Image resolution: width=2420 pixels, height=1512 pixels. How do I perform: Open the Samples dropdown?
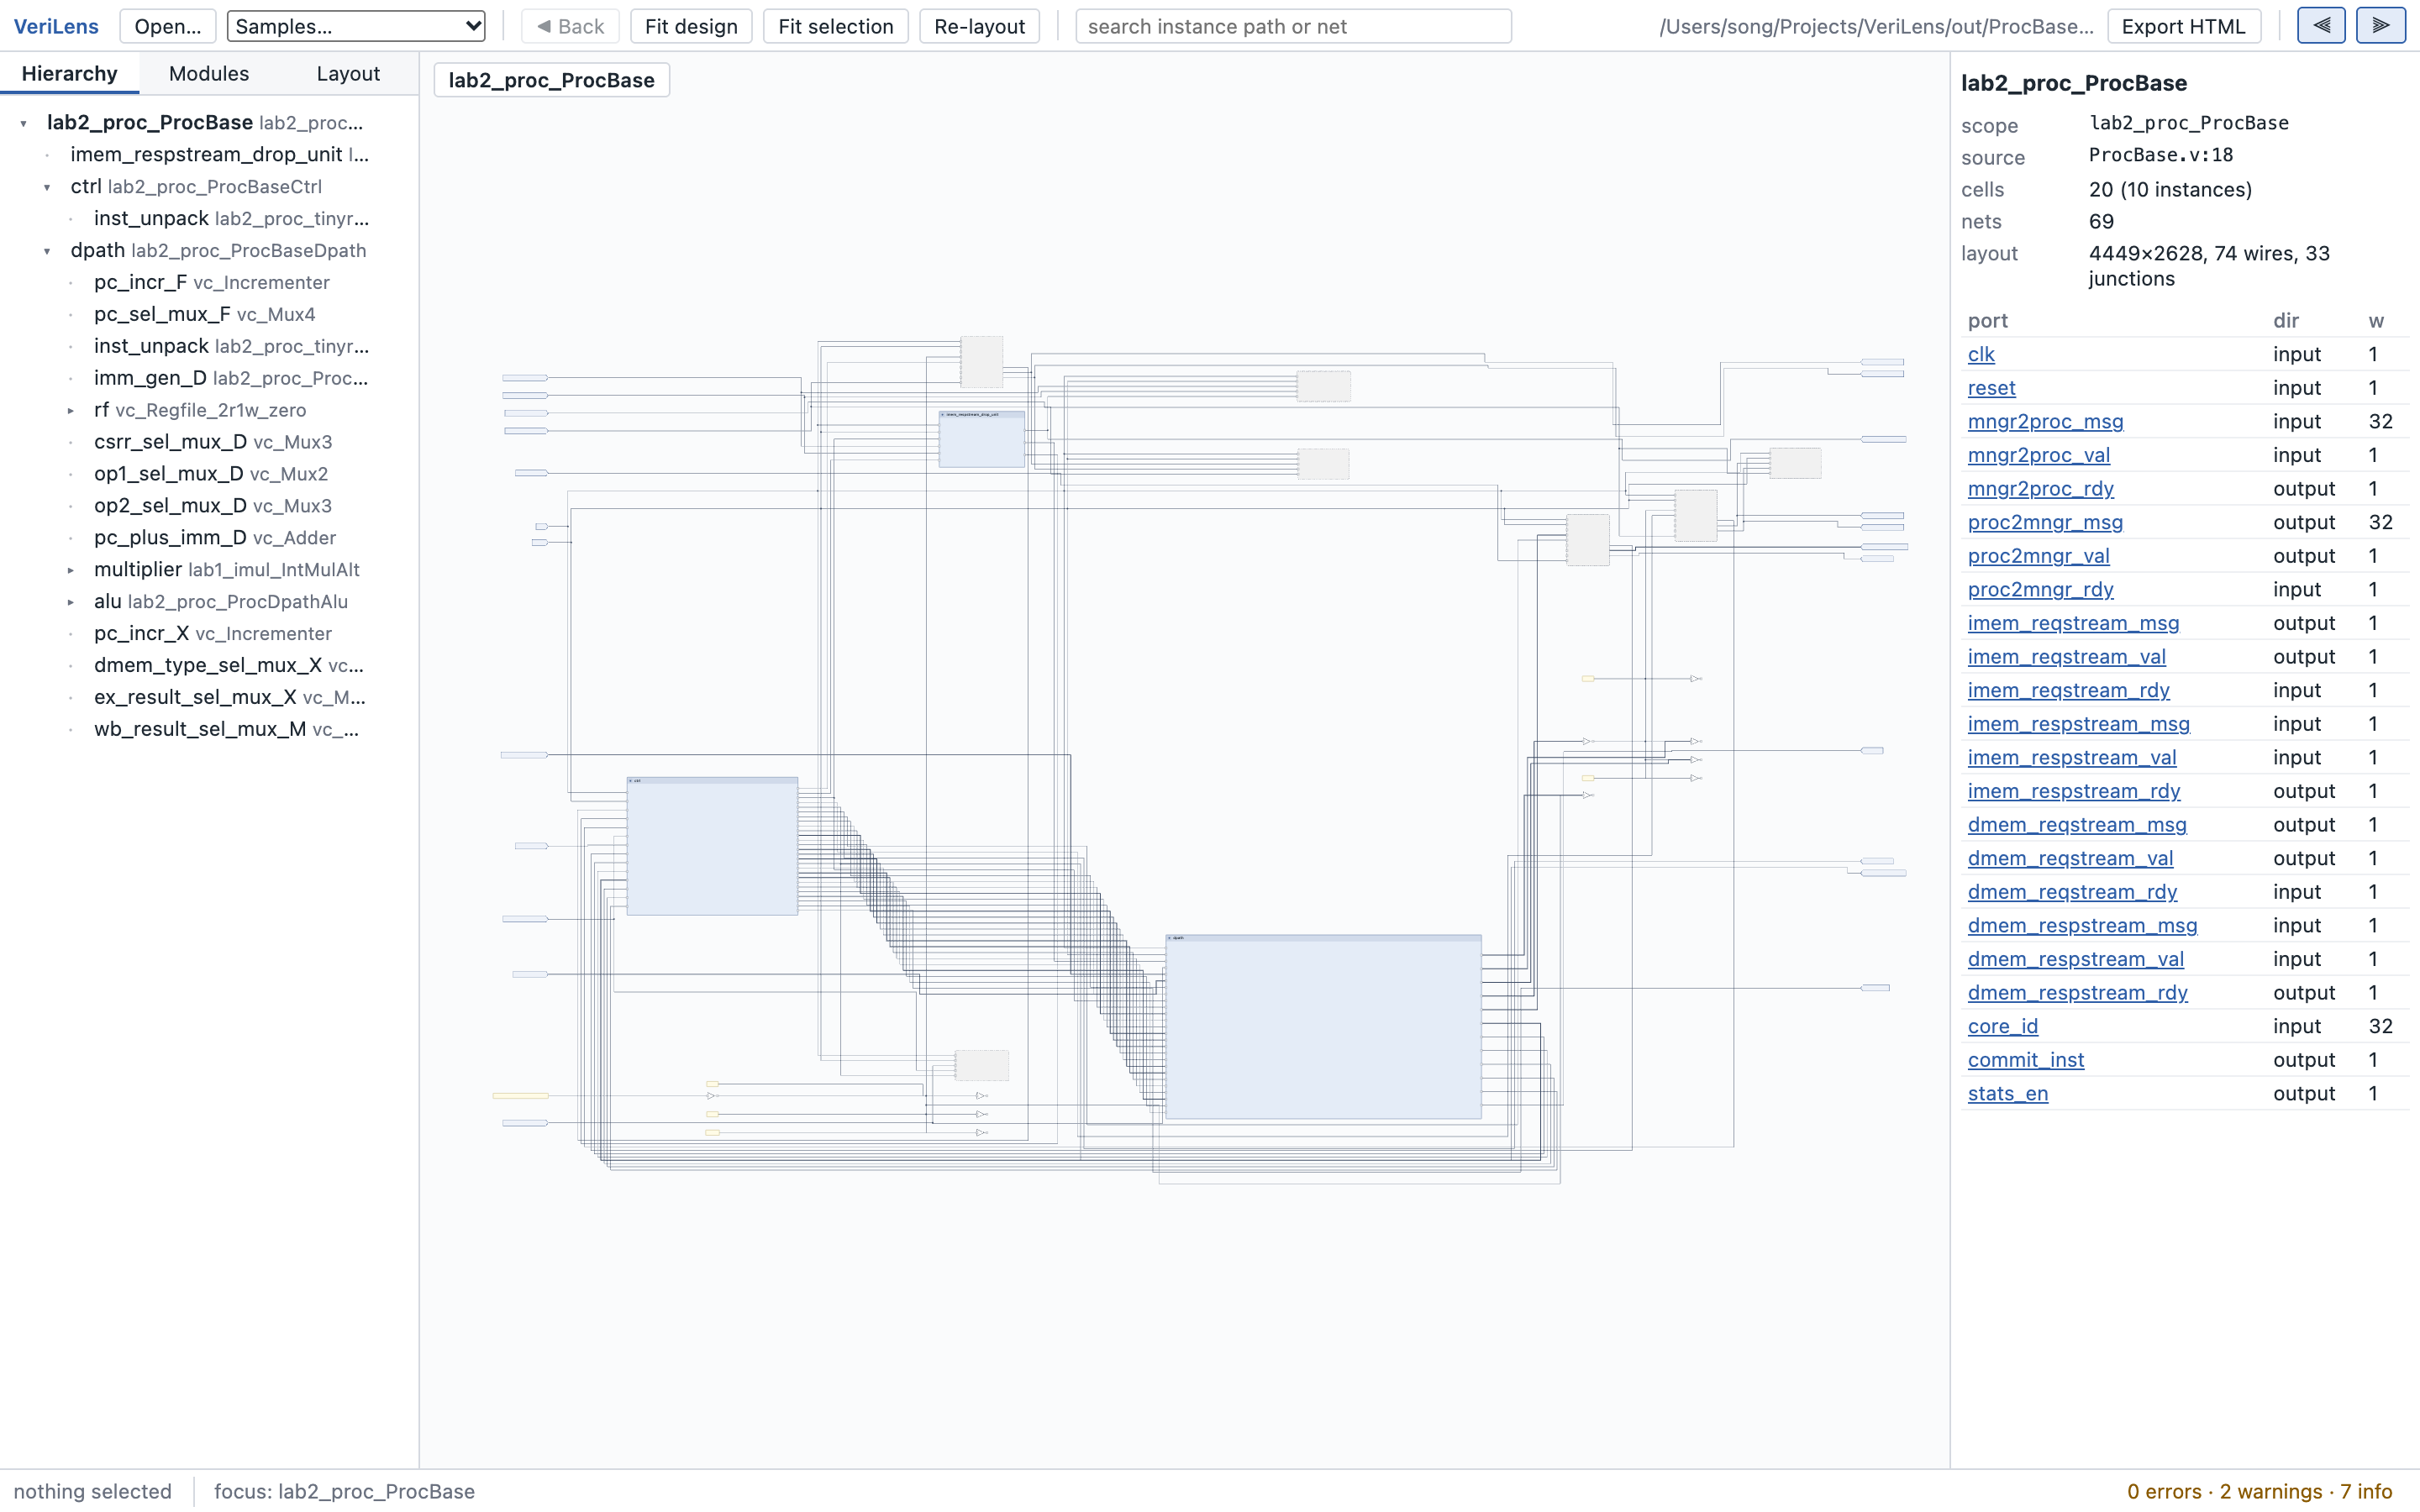(x=356, y=26)
